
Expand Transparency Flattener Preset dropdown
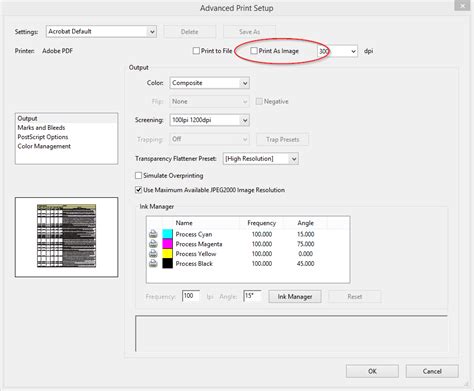click(x=260, y=159)
